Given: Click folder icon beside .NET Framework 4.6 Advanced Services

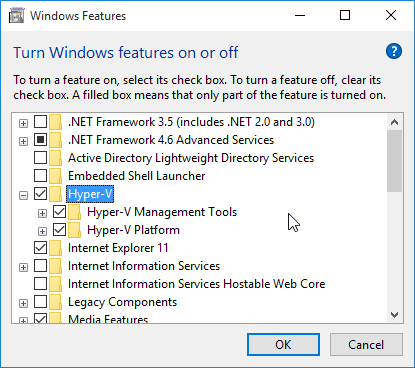Looking at the screenshot, I should click(x=55, y=140).
